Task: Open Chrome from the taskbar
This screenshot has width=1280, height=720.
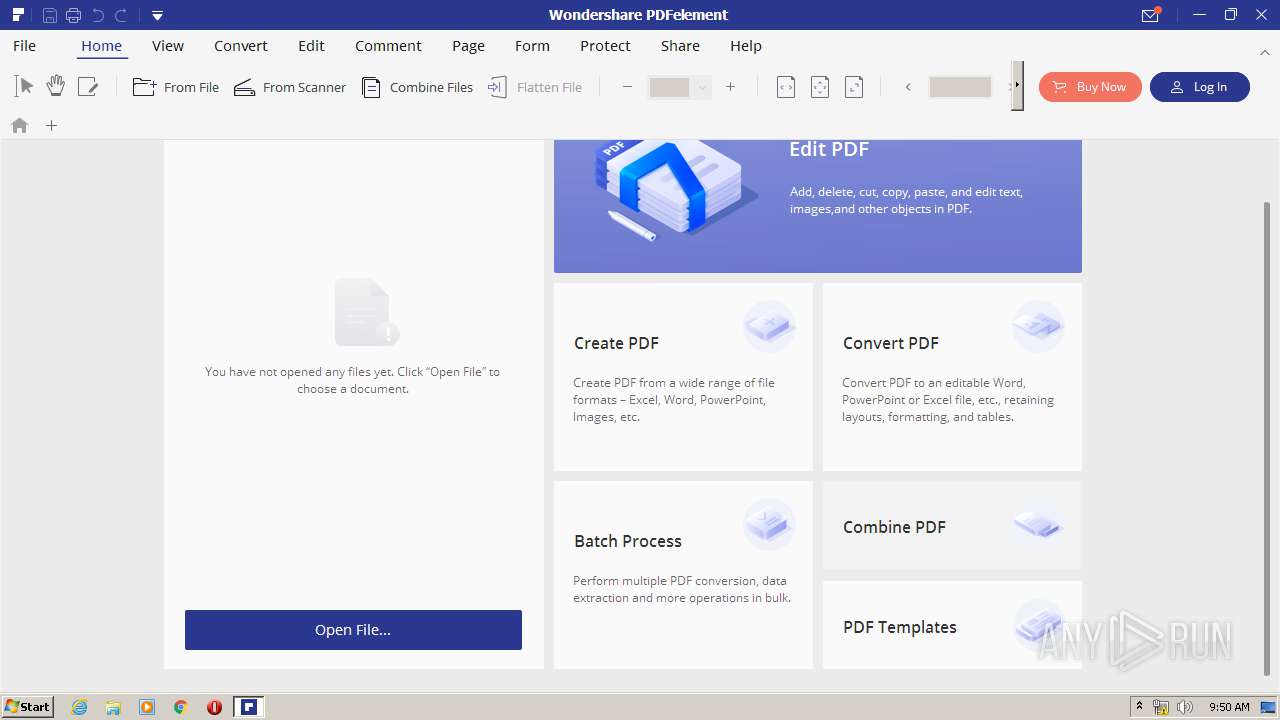Action: pos(180,707)
